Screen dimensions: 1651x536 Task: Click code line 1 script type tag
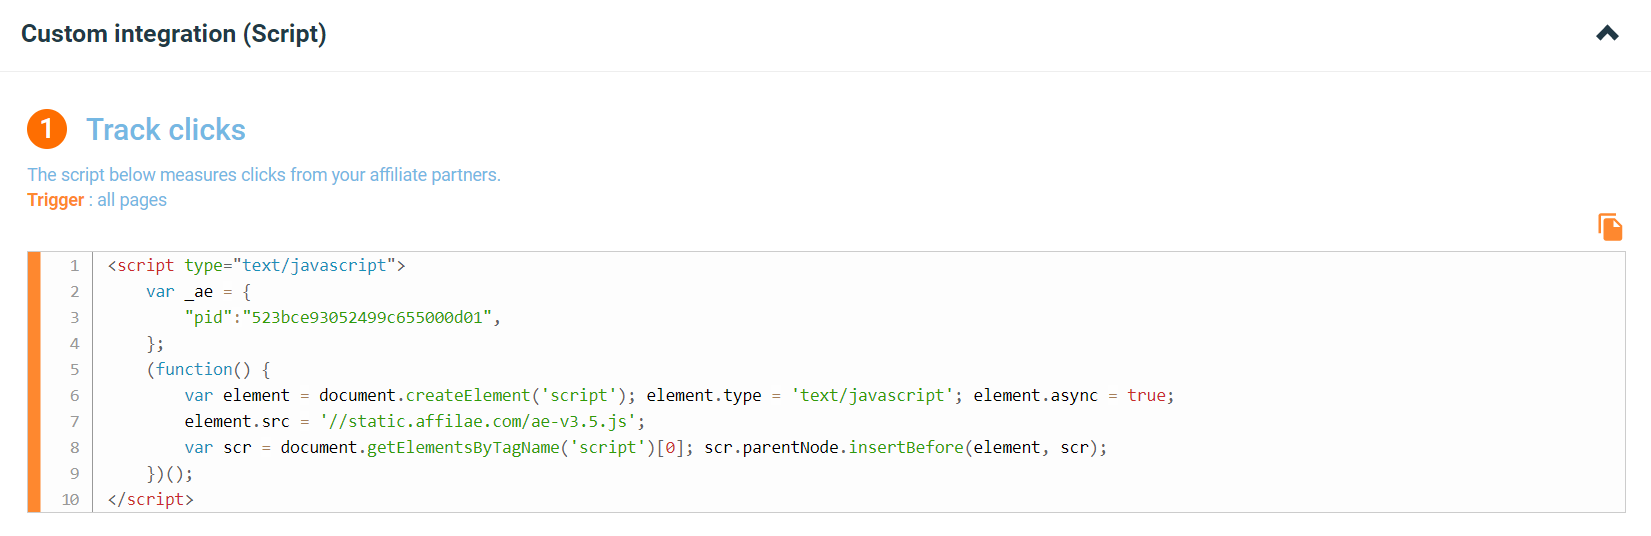[256, 265]
